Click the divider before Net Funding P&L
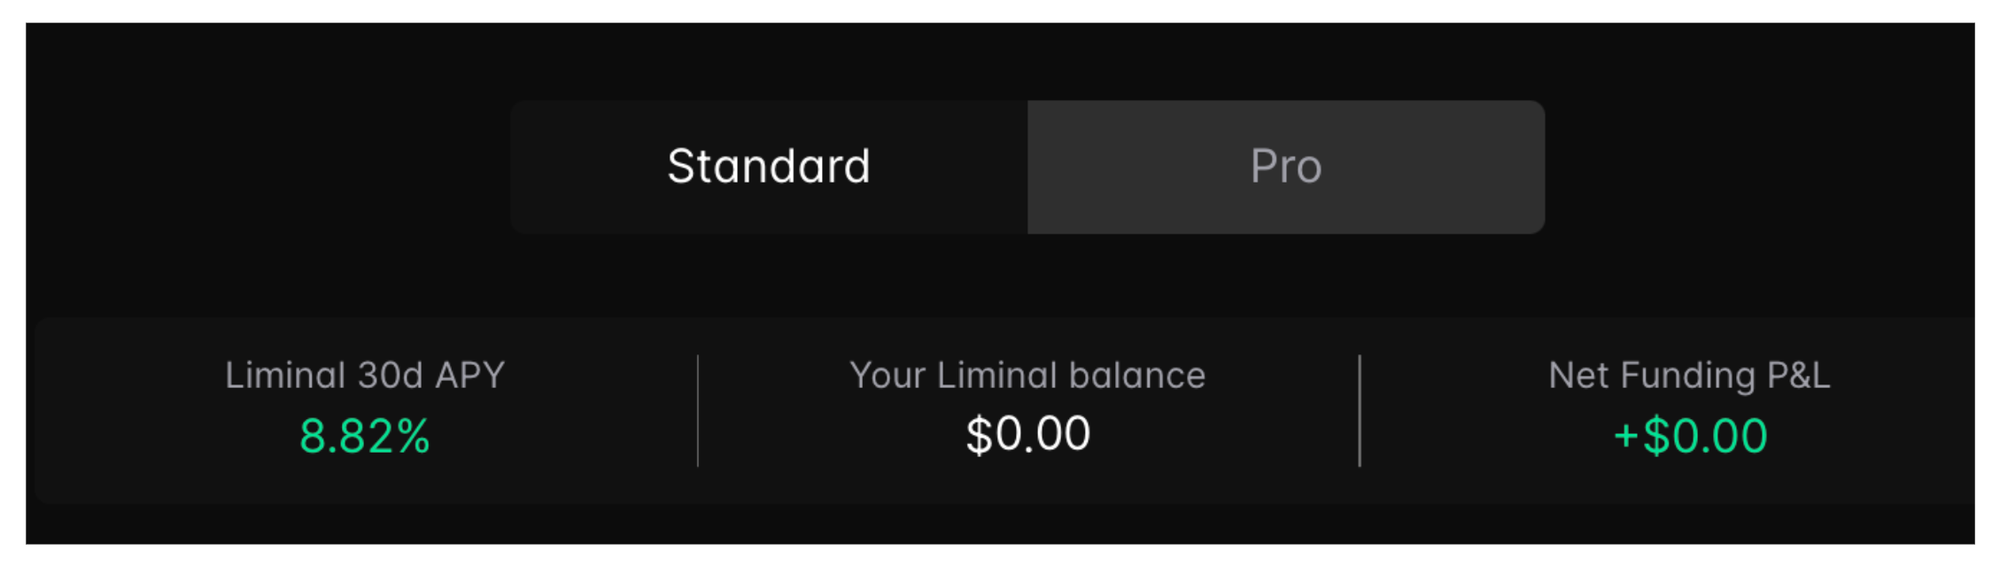Screen dimensions: 2000x567 [x=1359, y=410]
